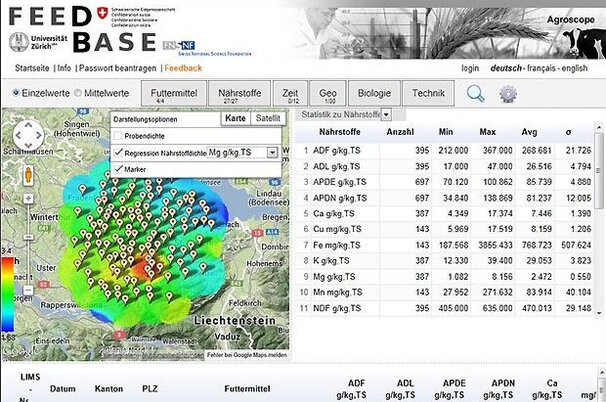Viewport: 606px width, 402px height.
Task: Select the Mittelwerte radio button
Action: [79, 93]
